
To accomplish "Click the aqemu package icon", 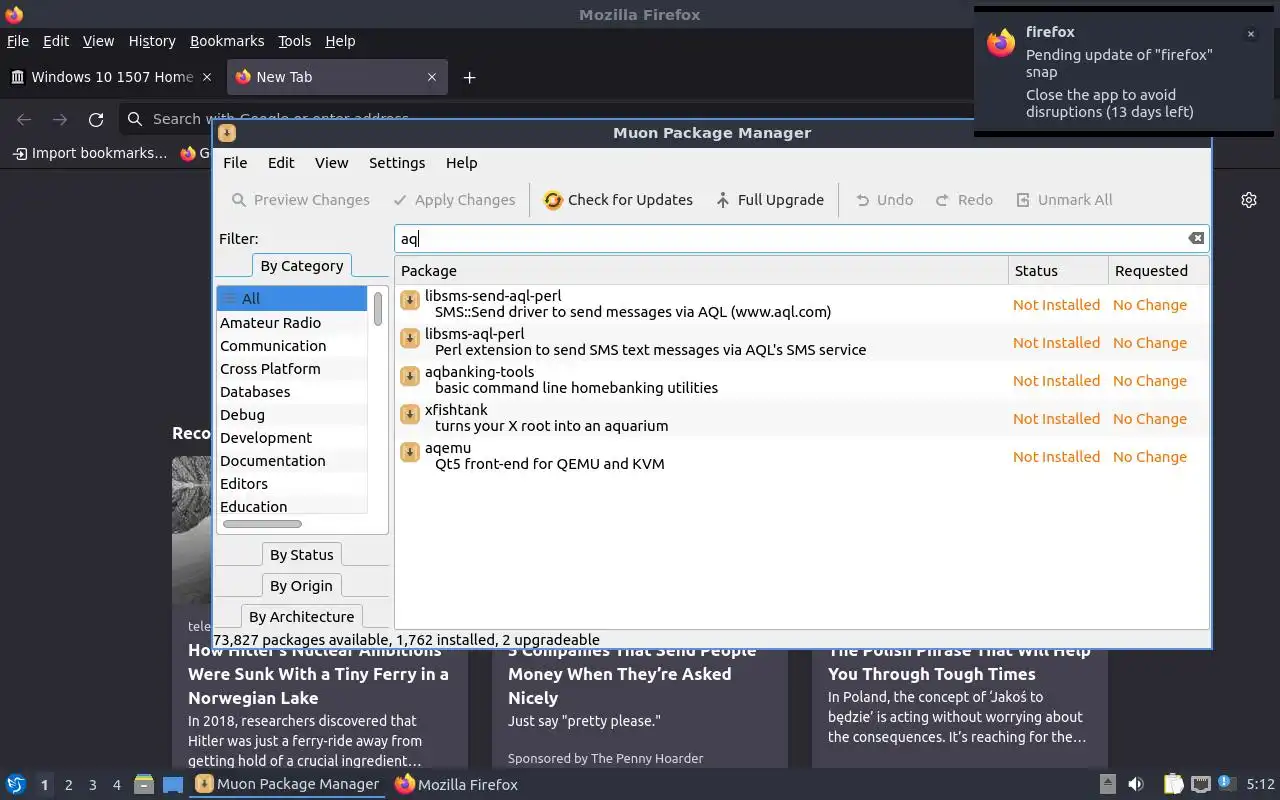I will pyautogui.click(x=409, y=453).
